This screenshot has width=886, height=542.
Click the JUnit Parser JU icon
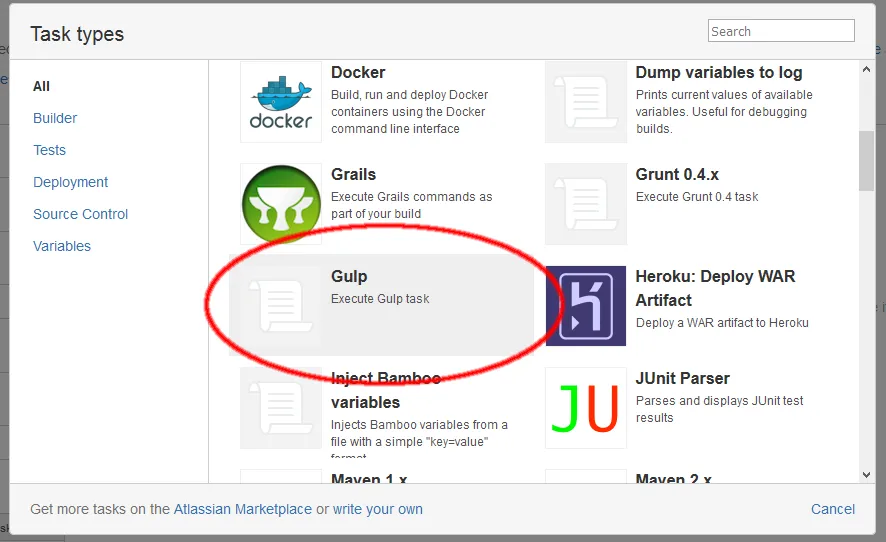click(586, 408)
